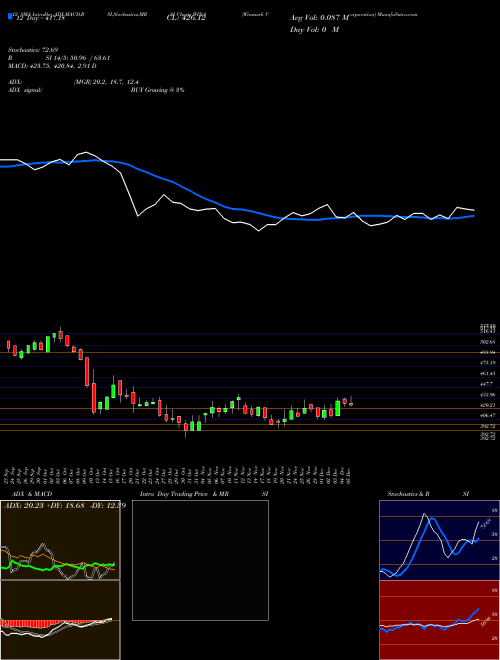Click the highest candlestick at the chart top

pos(61,334)
